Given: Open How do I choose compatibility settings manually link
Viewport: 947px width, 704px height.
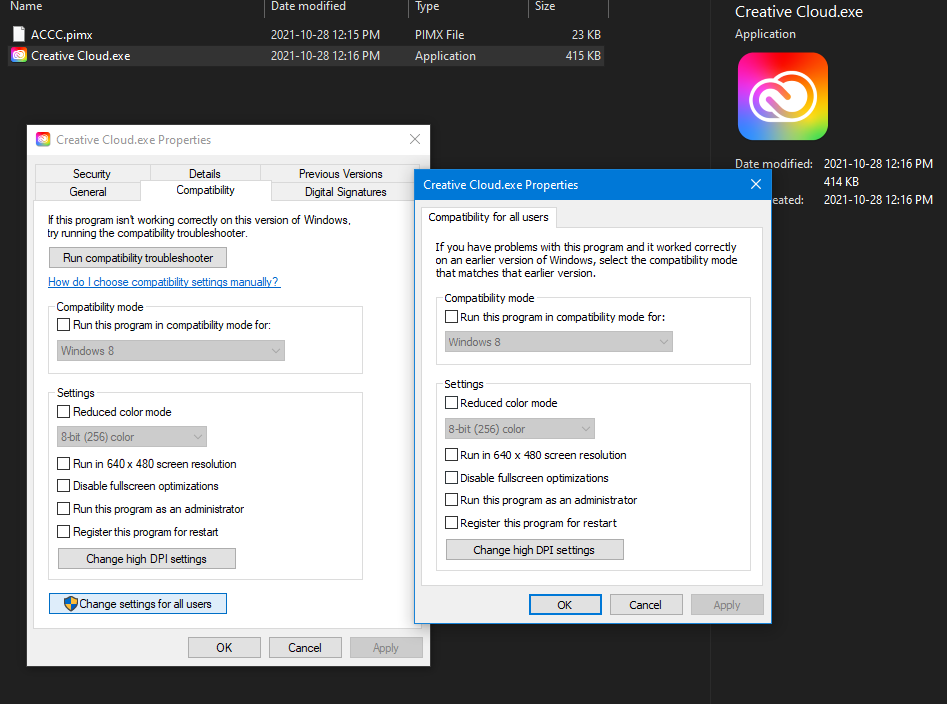Looking at the screenshot, I should (x=163, y=281).
